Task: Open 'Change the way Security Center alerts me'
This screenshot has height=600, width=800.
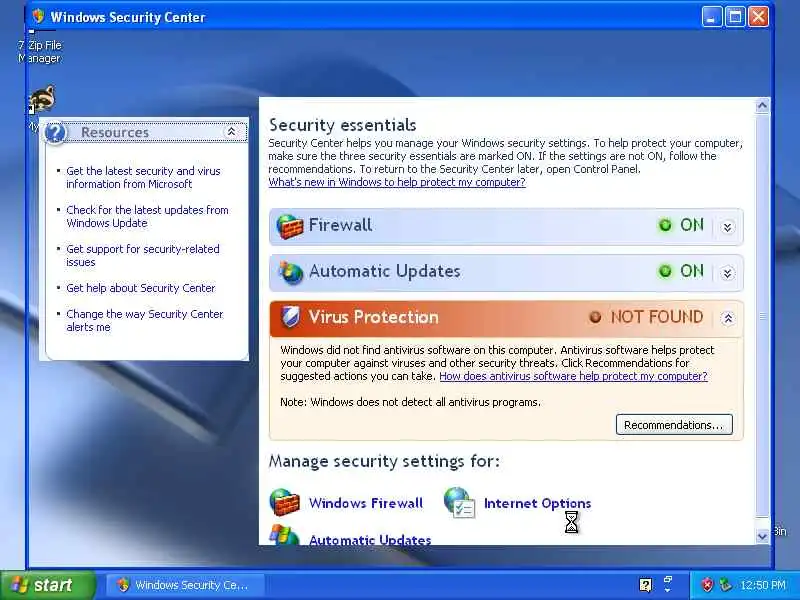Action: click(145, 320)
